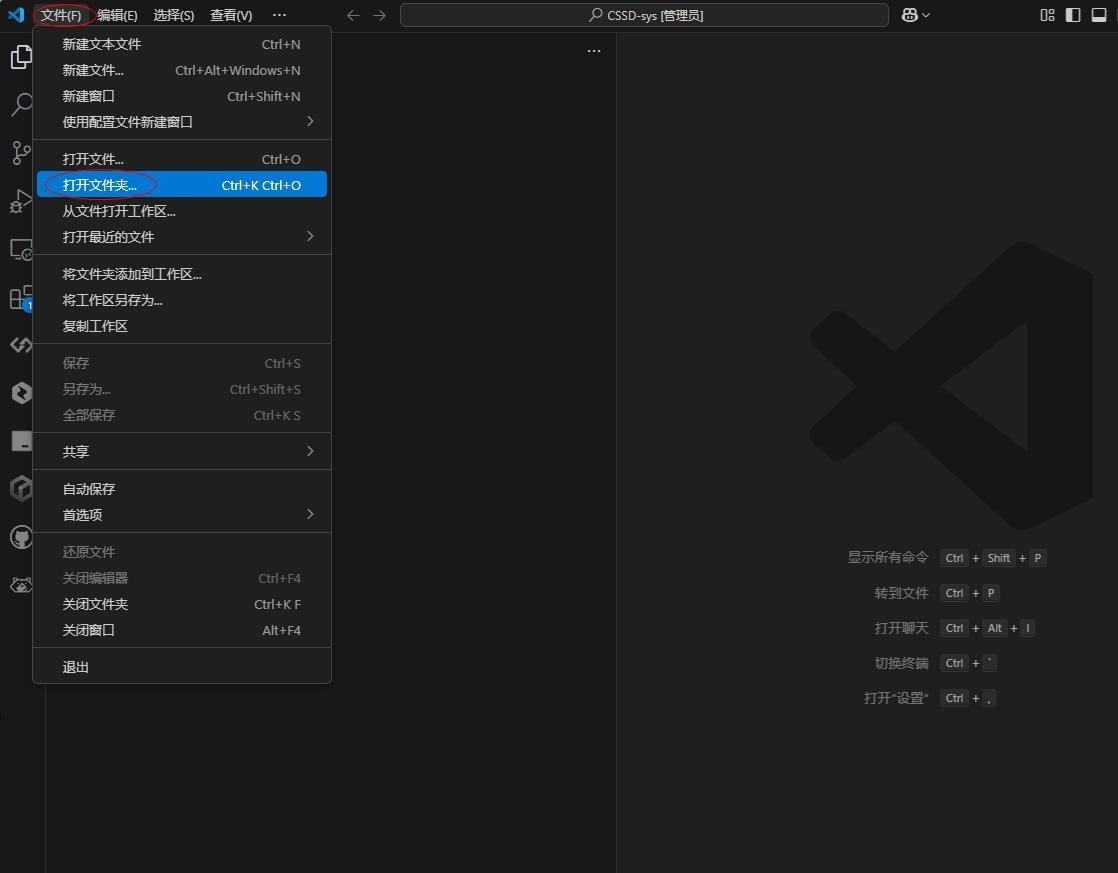Open the 编辑(E) menu

pyautogui.click(x=117, y=15)
